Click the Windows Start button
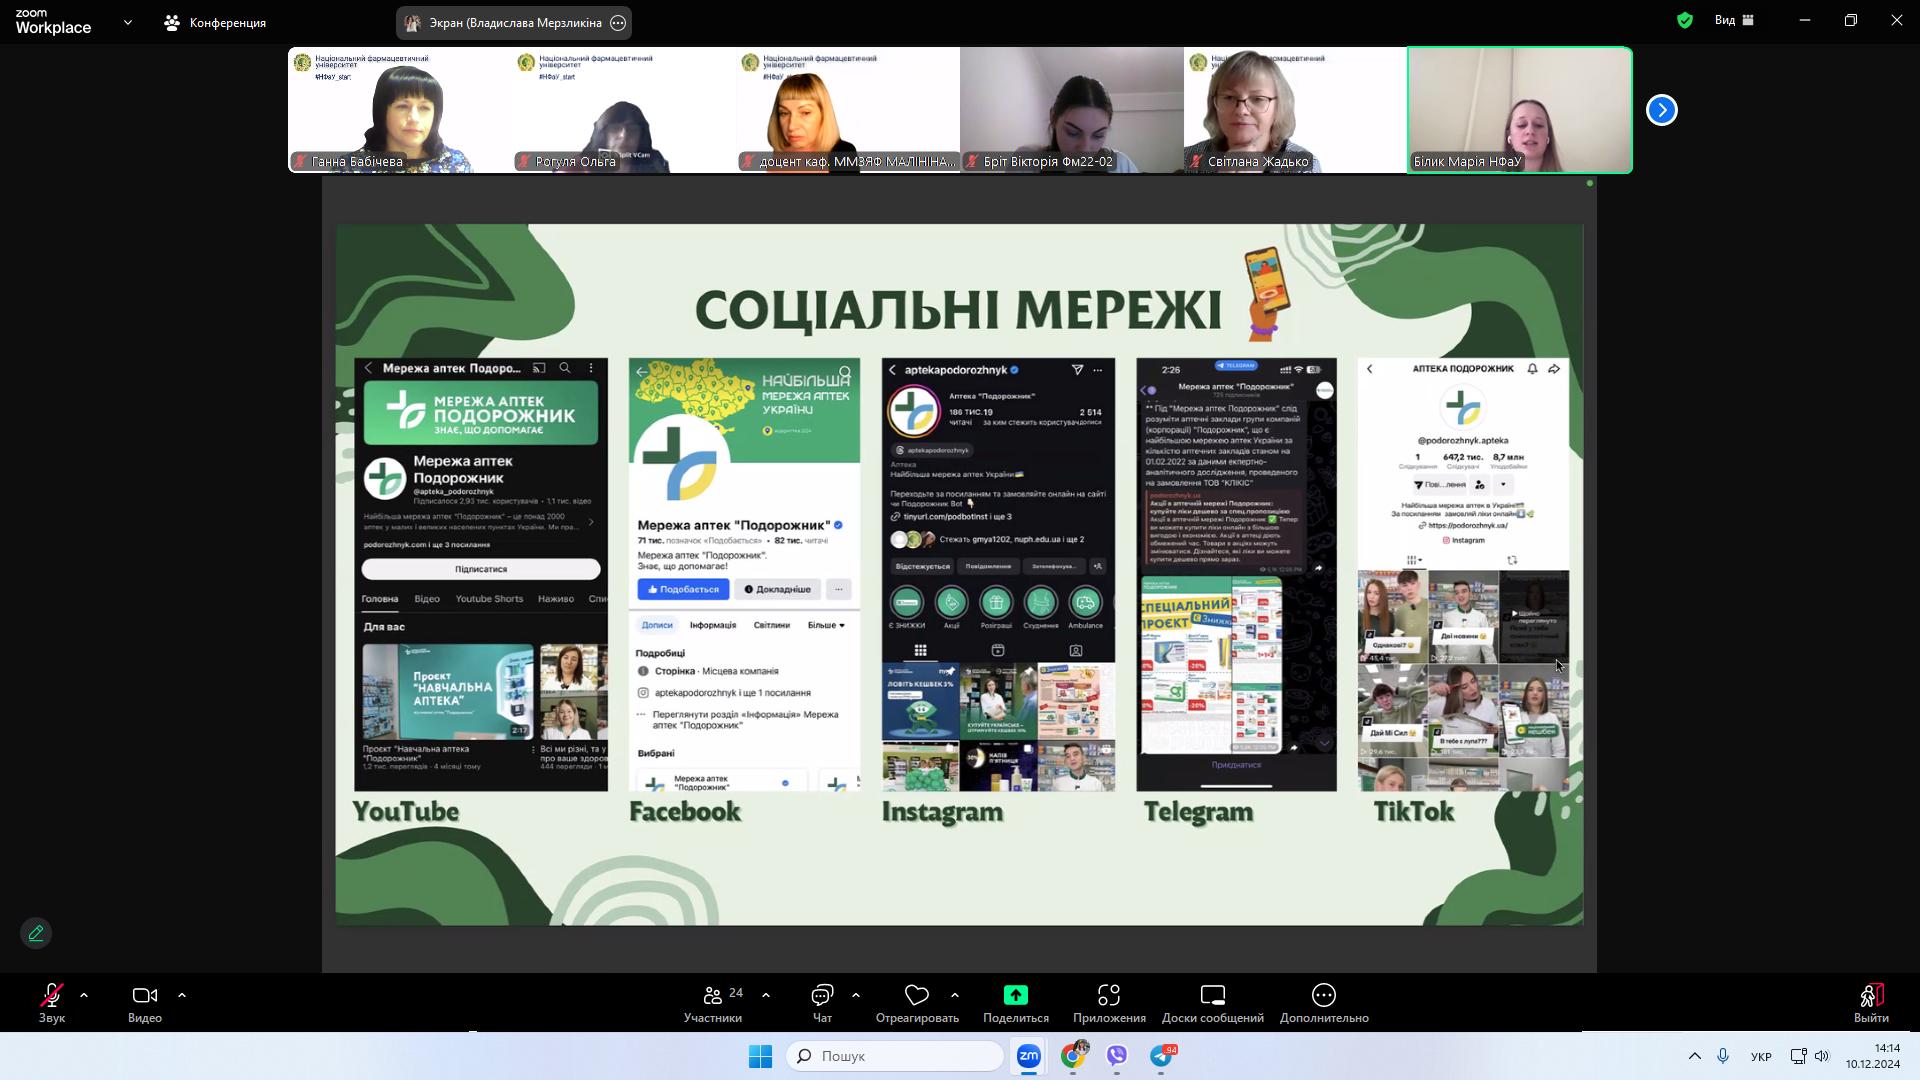1920x1080 pixels. [x=760, y=1056]
